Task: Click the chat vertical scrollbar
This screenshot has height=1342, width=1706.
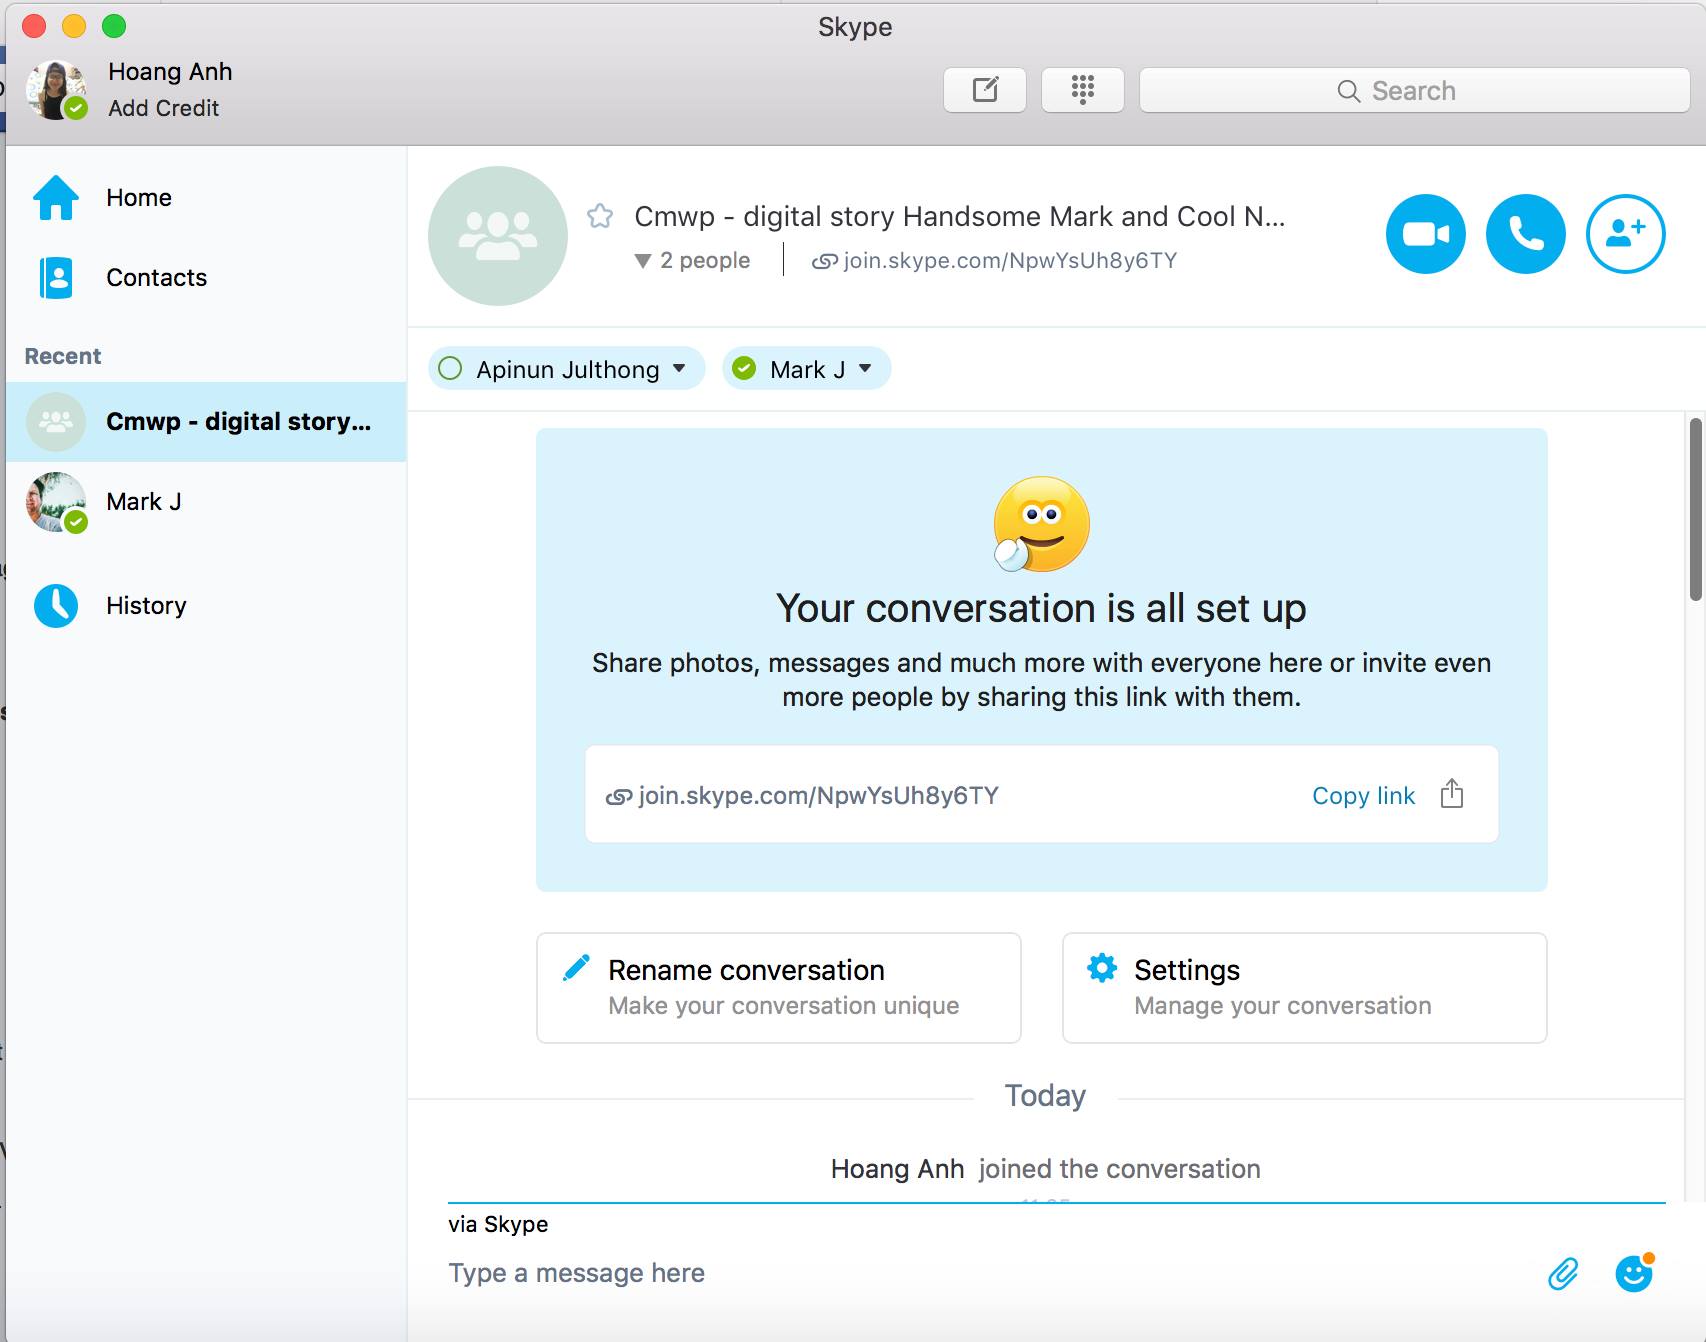Action: (1695, 510)
